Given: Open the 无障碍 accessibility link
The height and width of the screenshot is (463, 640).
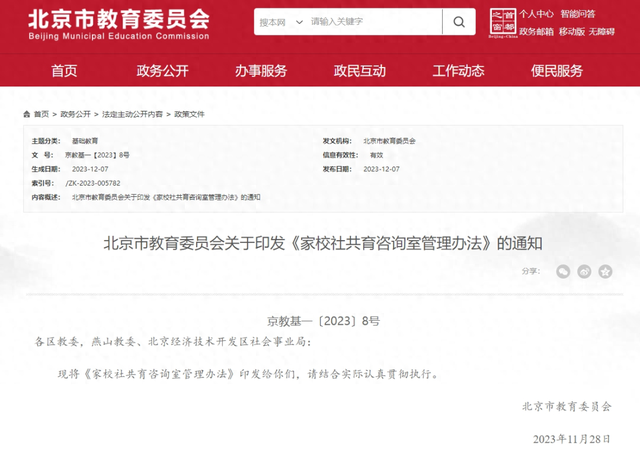Looking at the screenshot, I should [602, 31].
